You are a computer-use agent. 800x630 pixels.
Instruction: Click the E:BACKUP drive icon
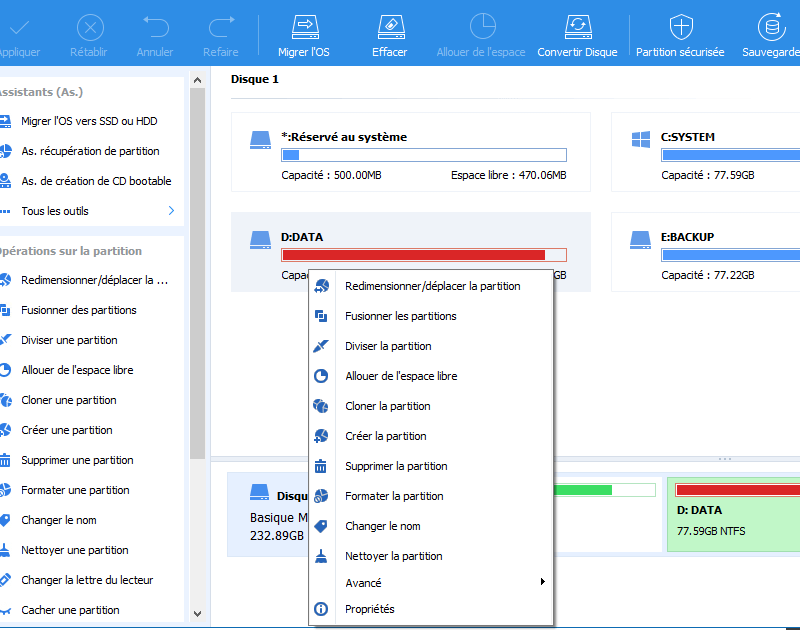click(x=640, y=240)
